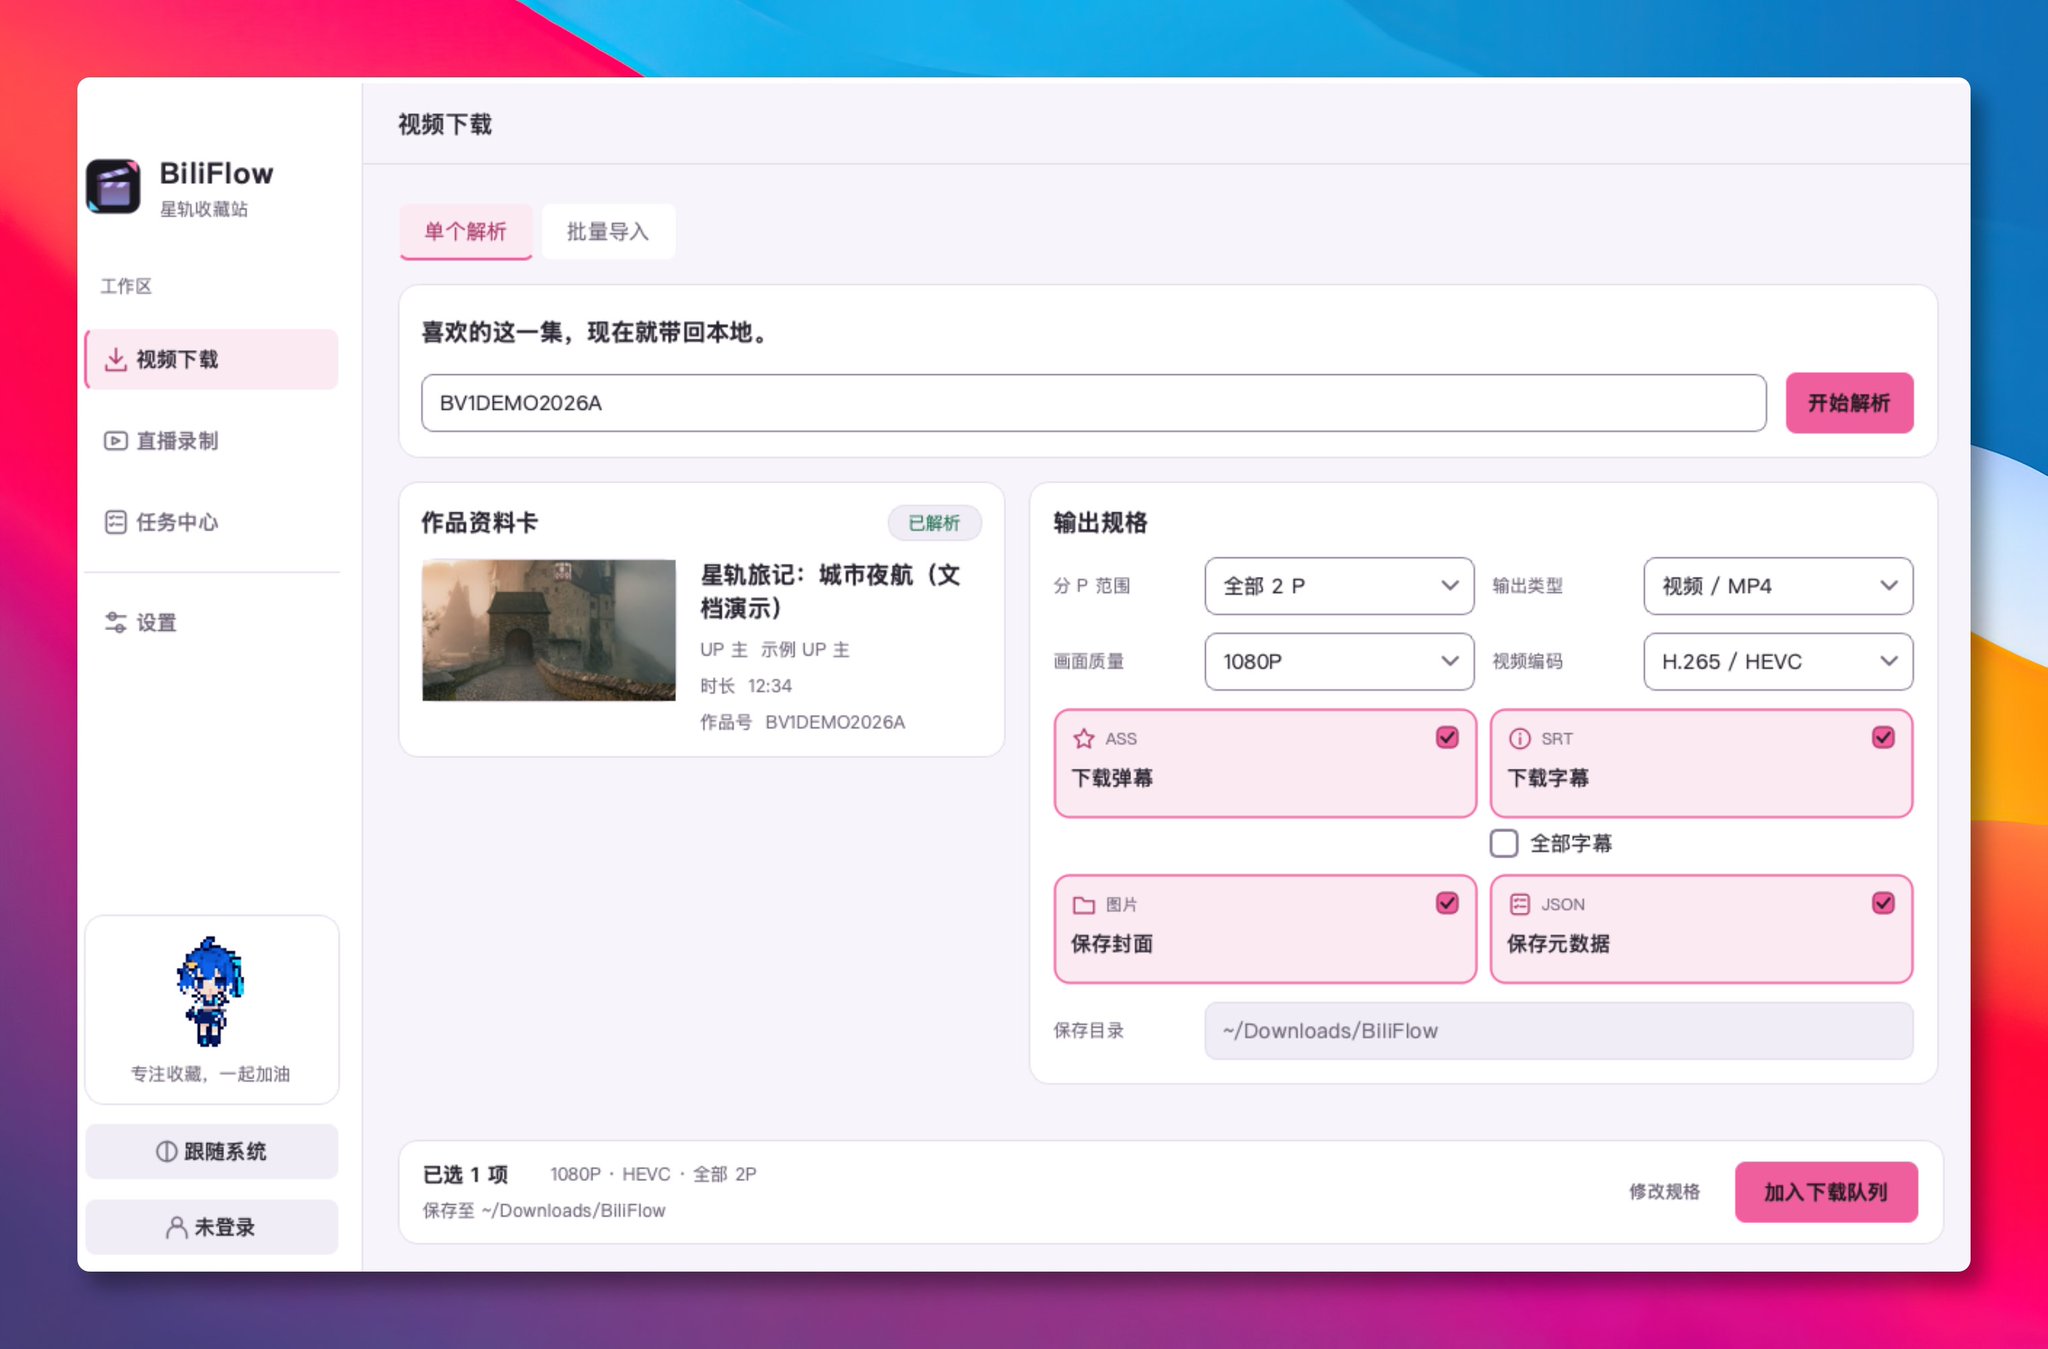The height and width of the screenshot is (1349, 2048).
Task: Click the BiliFlow clapperboard app logo
Action: pyautogui.click(x=113, y=186)
